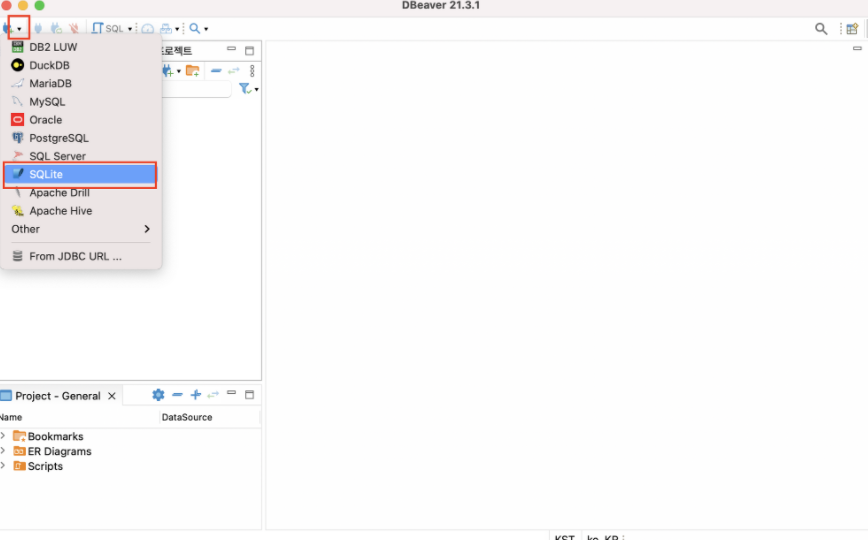
Task: Click navigator's Collapse All blue bar icon
Action: pyautogui.click(x=216, y=71)
